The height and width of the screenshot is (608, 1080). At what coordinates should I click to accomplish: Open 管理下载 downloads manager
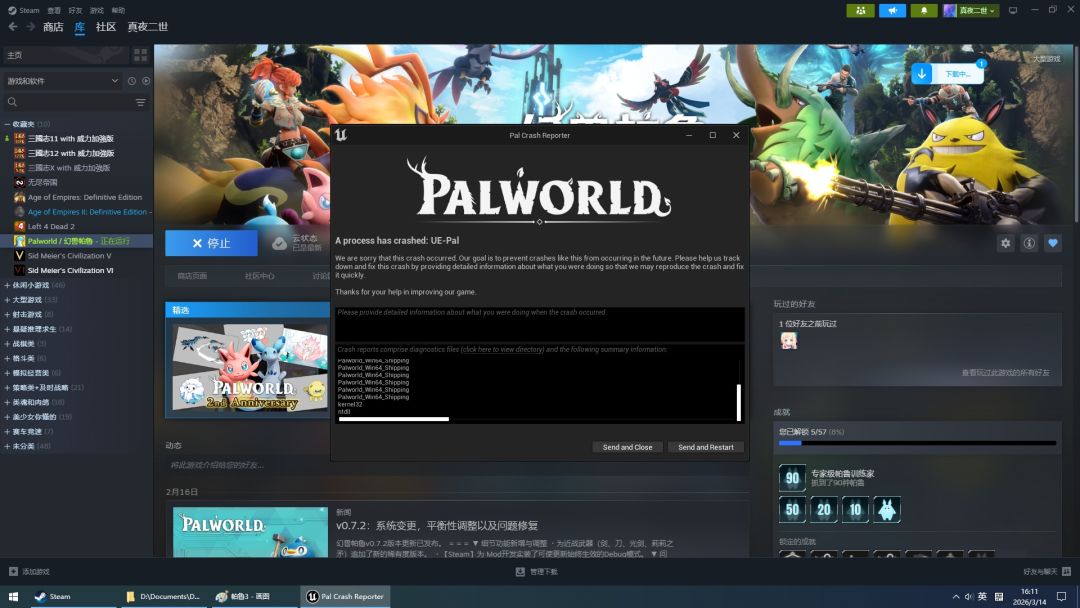click(x=537, y=572)
